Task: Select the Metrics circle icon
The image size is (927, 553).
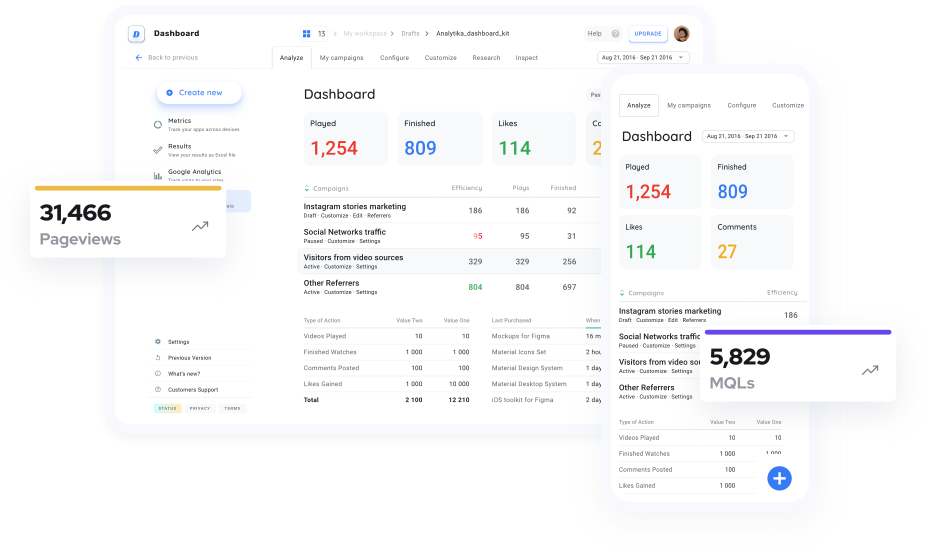Action: (x=158, y=124)
